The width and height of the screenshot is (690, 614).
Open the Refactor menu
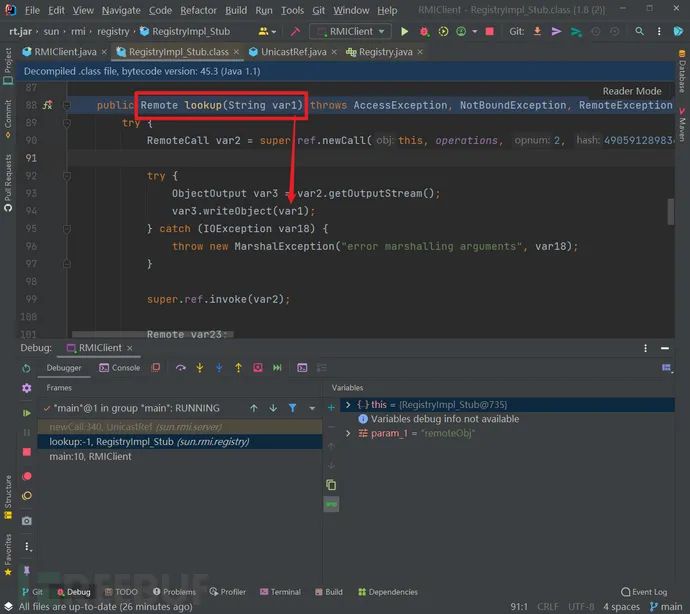click(198, 10)
